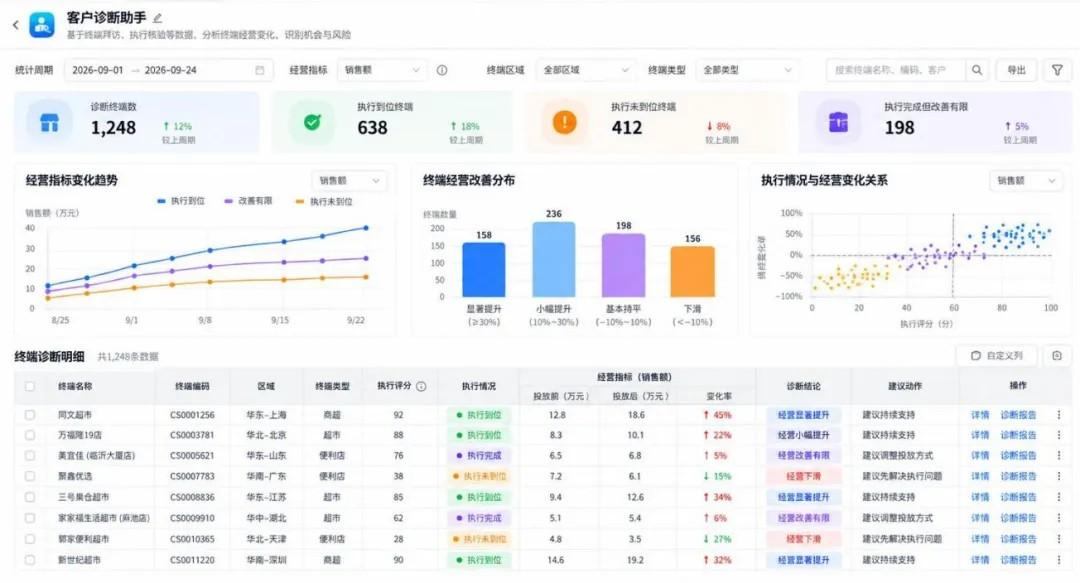This screenshot has width=1080, height=583.
Task: Toggle the 执行到位 legend item
Action: [x=181, y=201]
